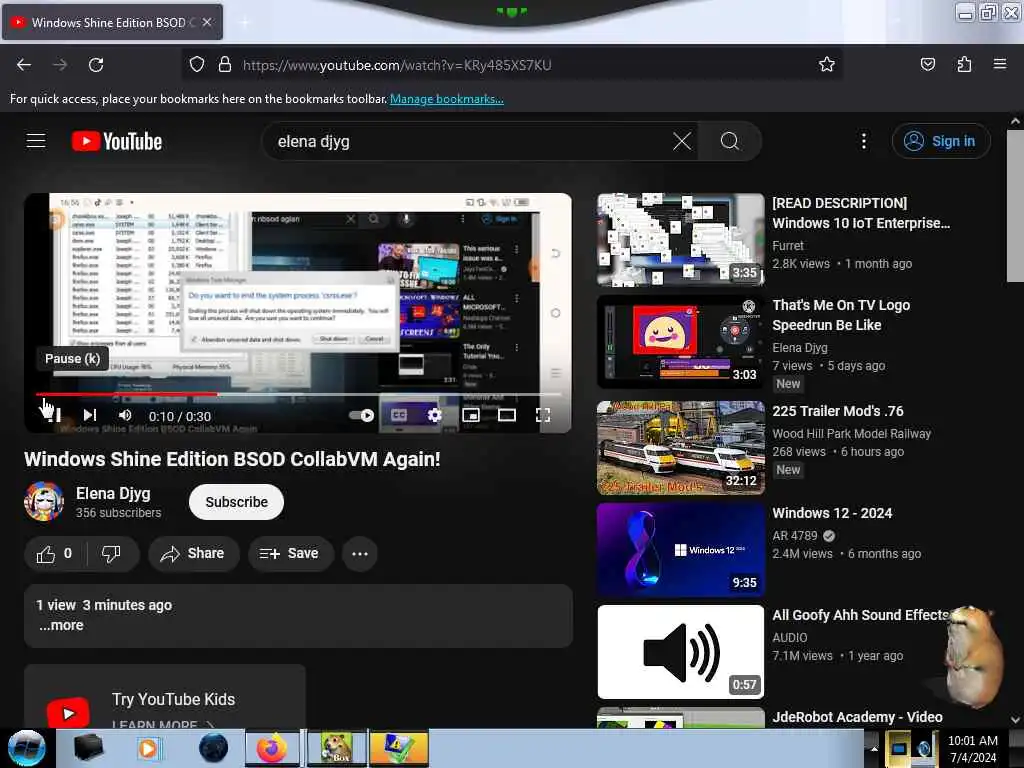Close the Windows Shine Edition BSOD tab

tap(206, 22)
